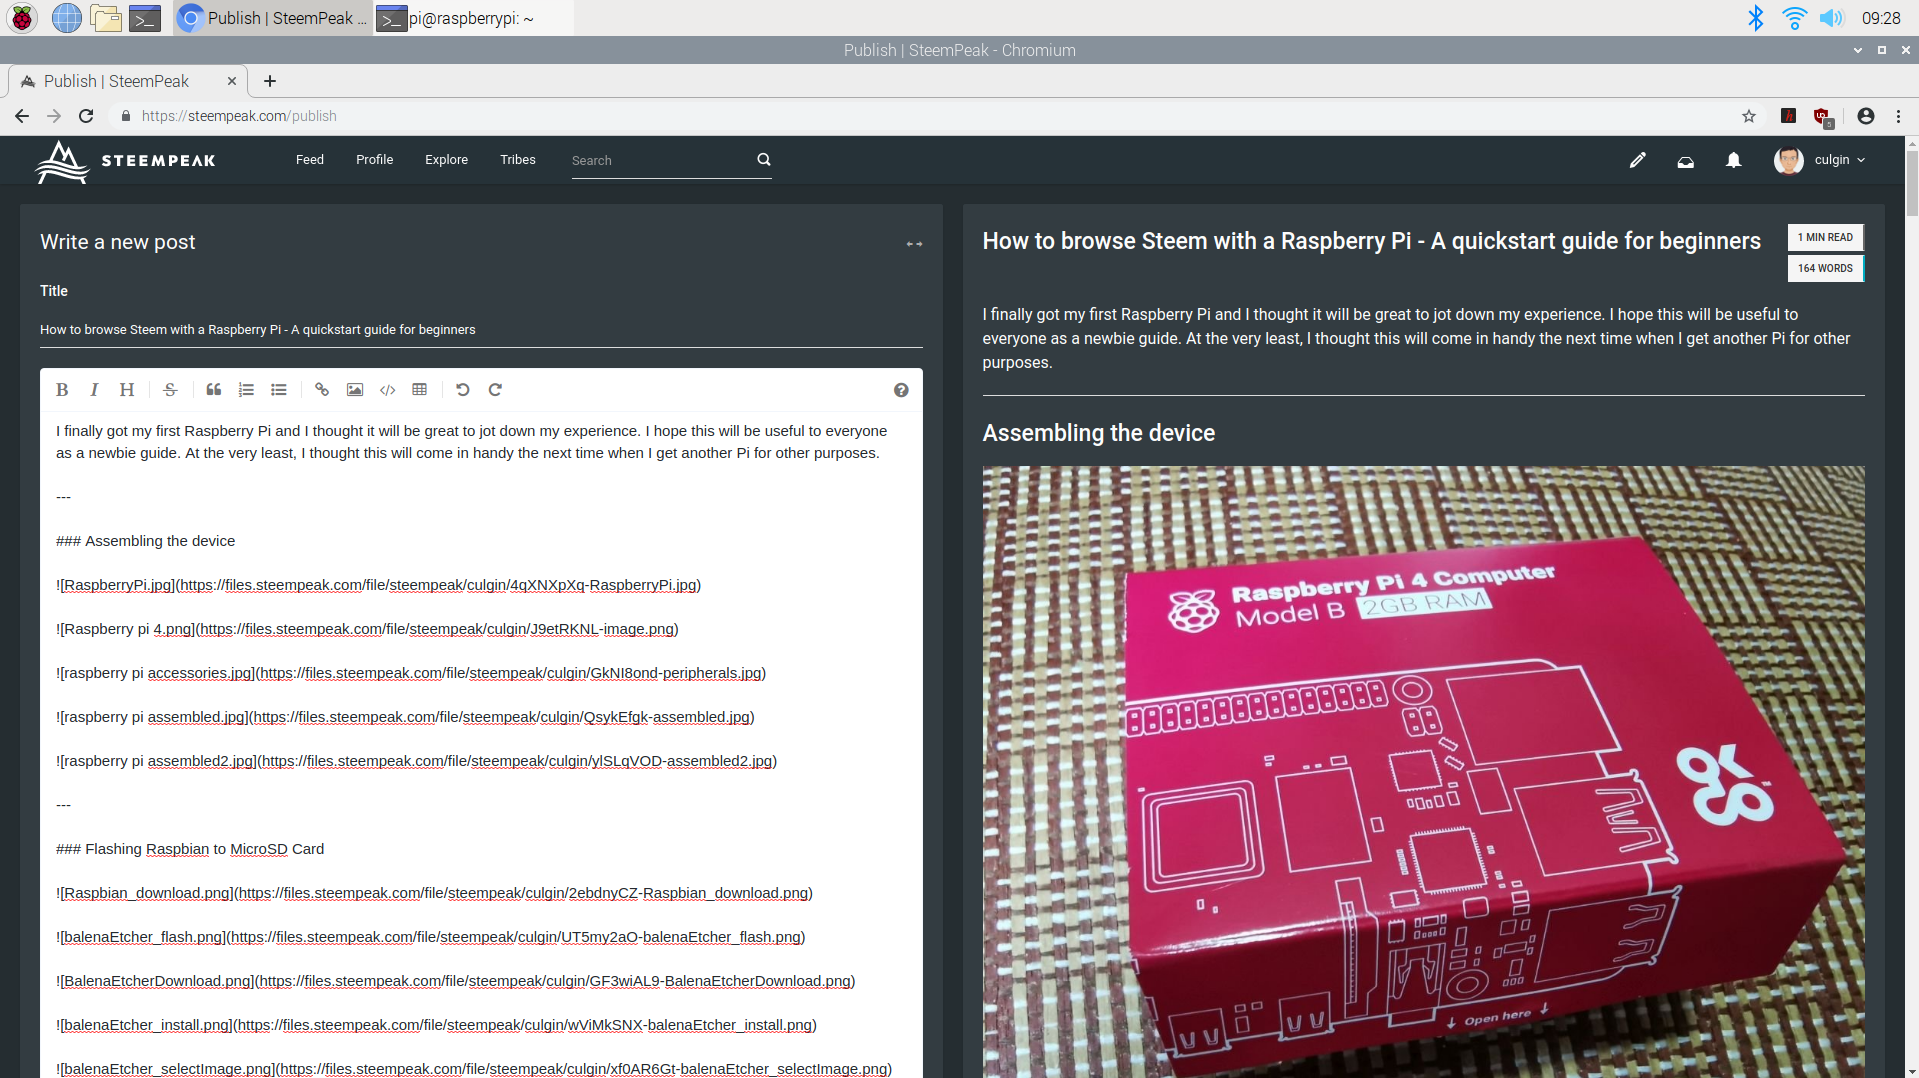The height and width of the screenshot is (1078, 1919).
Task: Switch to pi@raspberrypi terminal taskbar window
Action: point(473,18)
